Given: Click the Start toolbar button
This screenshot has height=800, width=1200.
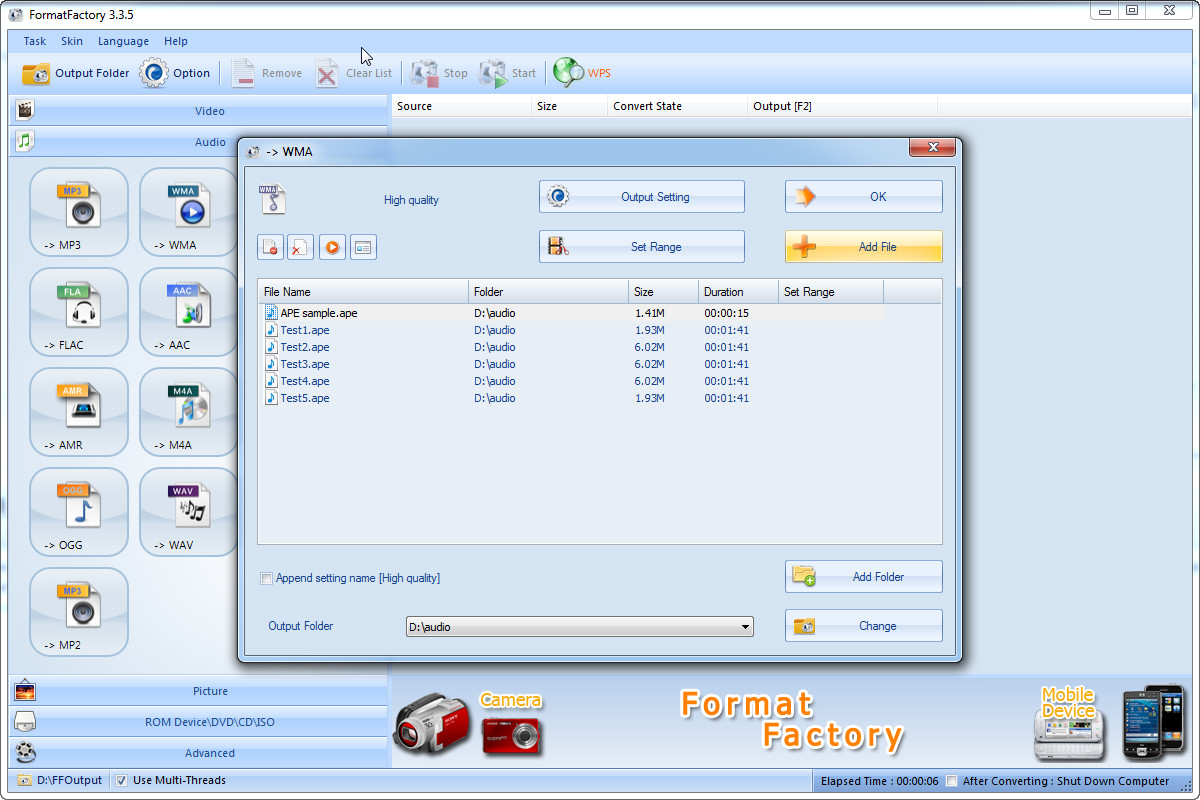Looking at the screenshot, I should coord(508,73).
